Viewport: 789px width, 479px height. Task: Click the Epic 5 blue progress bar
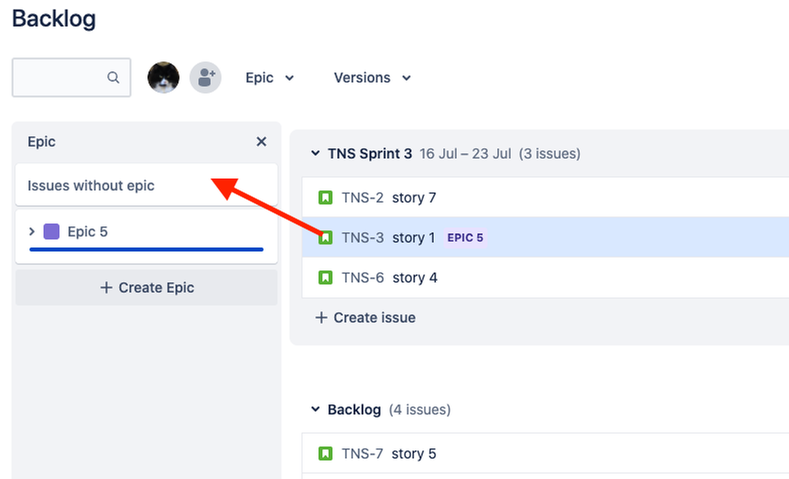tap(146, 249)
